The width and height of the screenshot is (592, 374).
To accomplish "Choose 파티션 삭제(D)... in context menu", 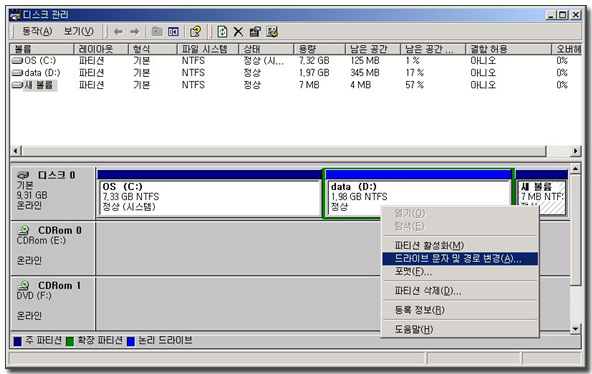I will (460, 291).
